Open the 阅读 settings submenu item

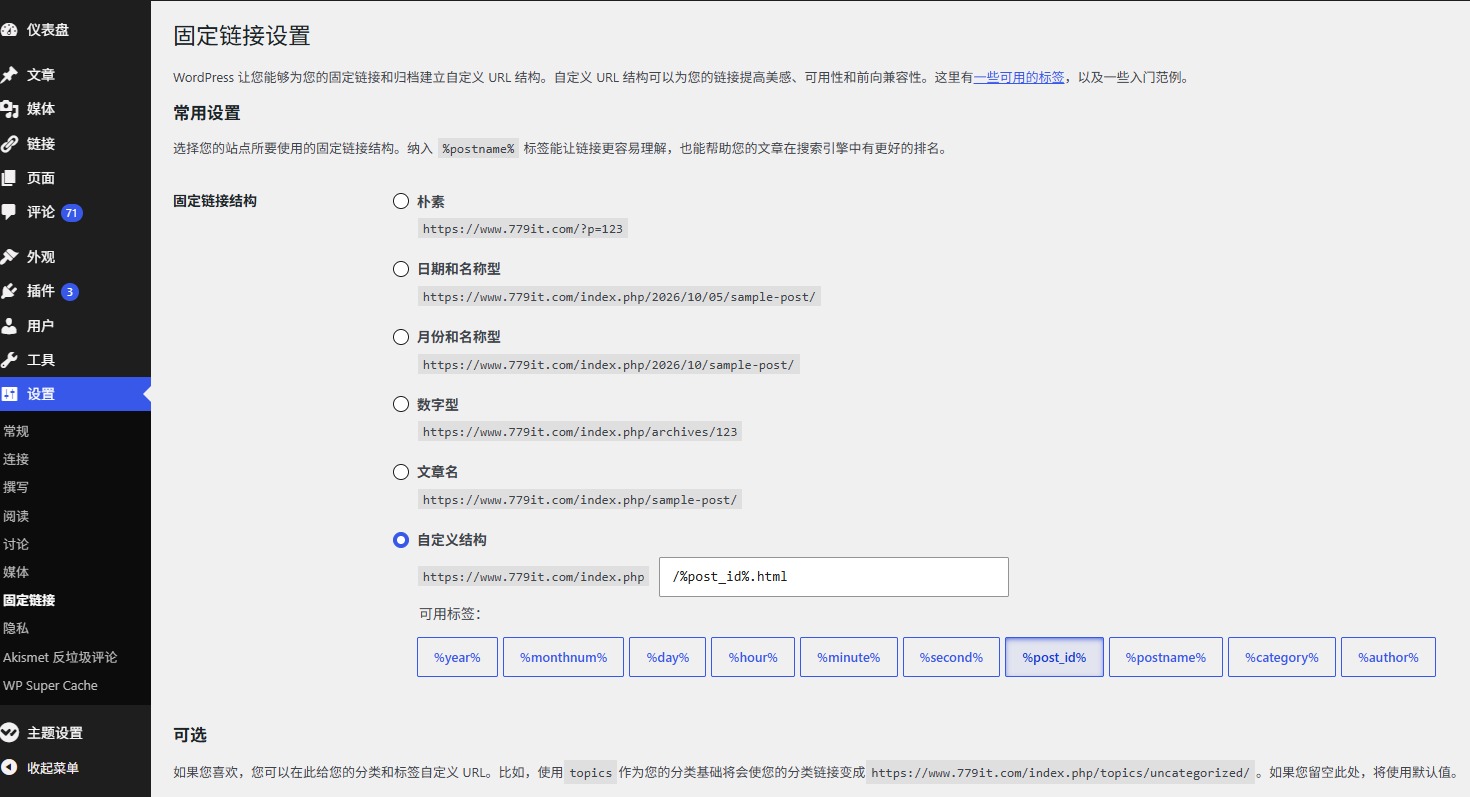[x=16, y=516]
